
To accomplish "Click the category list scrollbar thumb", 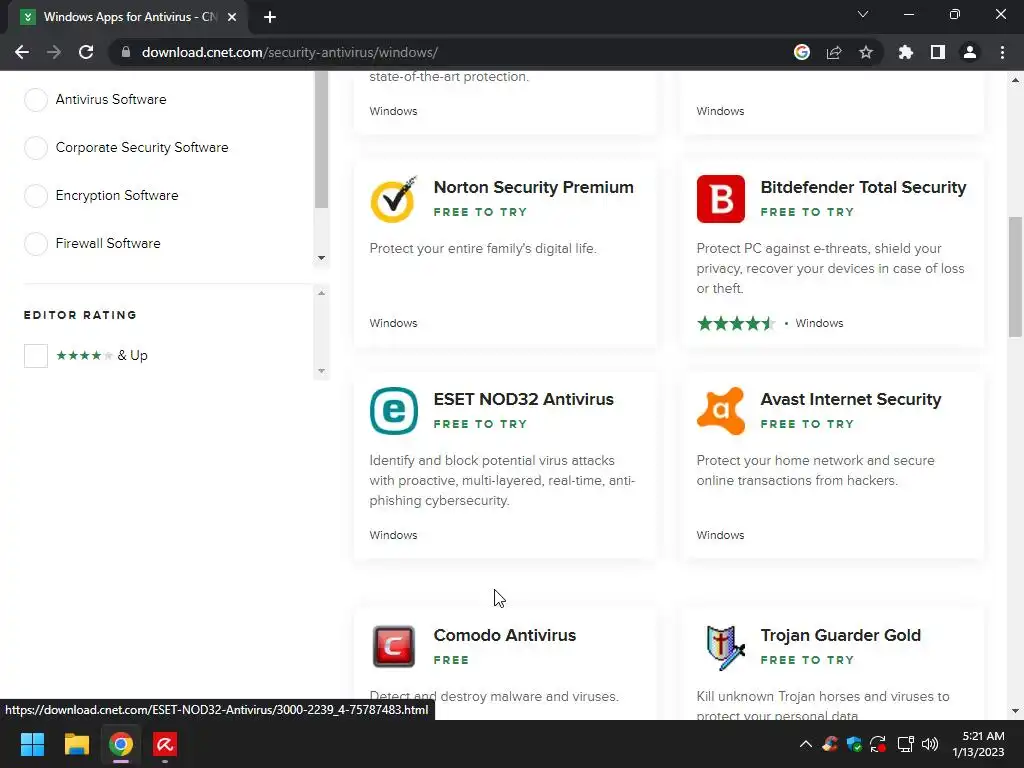I will (321, 139).
